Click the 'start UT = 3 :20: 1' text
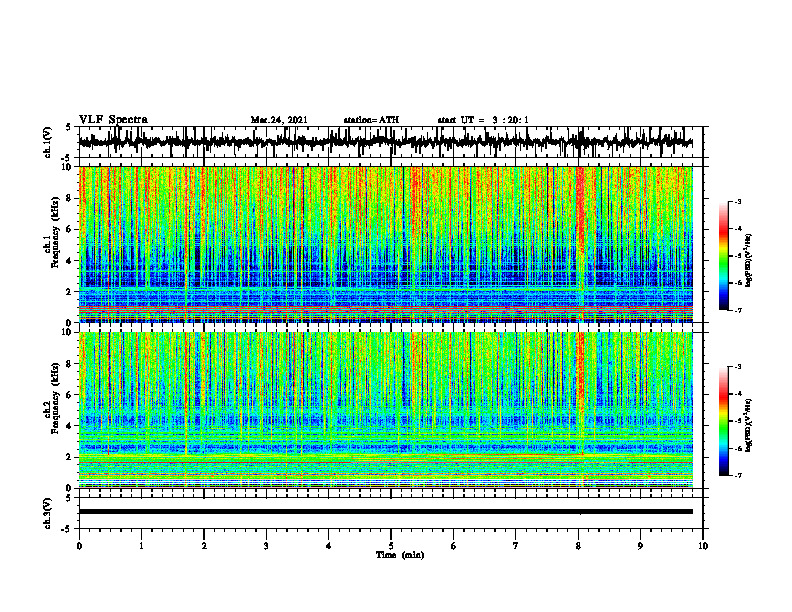 tap(483, 120)
